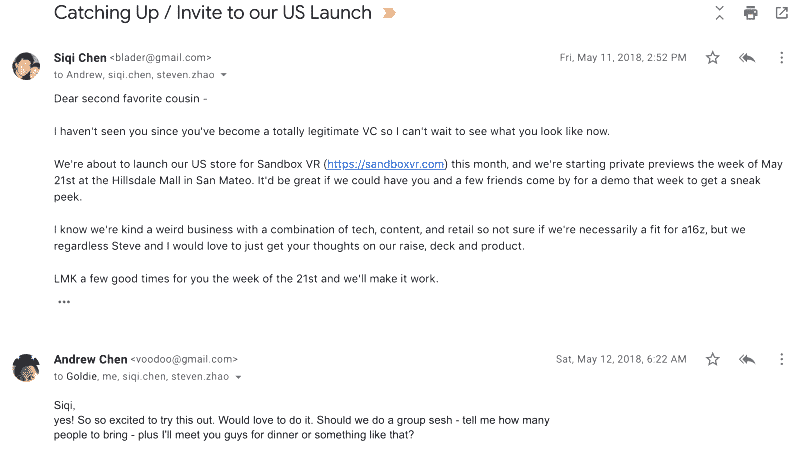Click the Fri, May 11, 2018 timestamp
Screen dimensions: 800x452
pos(622,58)
